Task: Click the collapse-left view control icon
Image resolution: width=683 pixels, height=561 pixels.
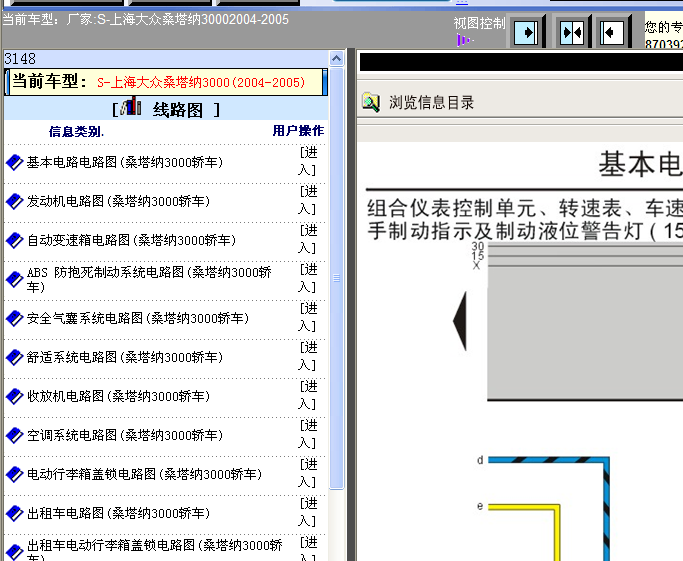Action: 612,32
